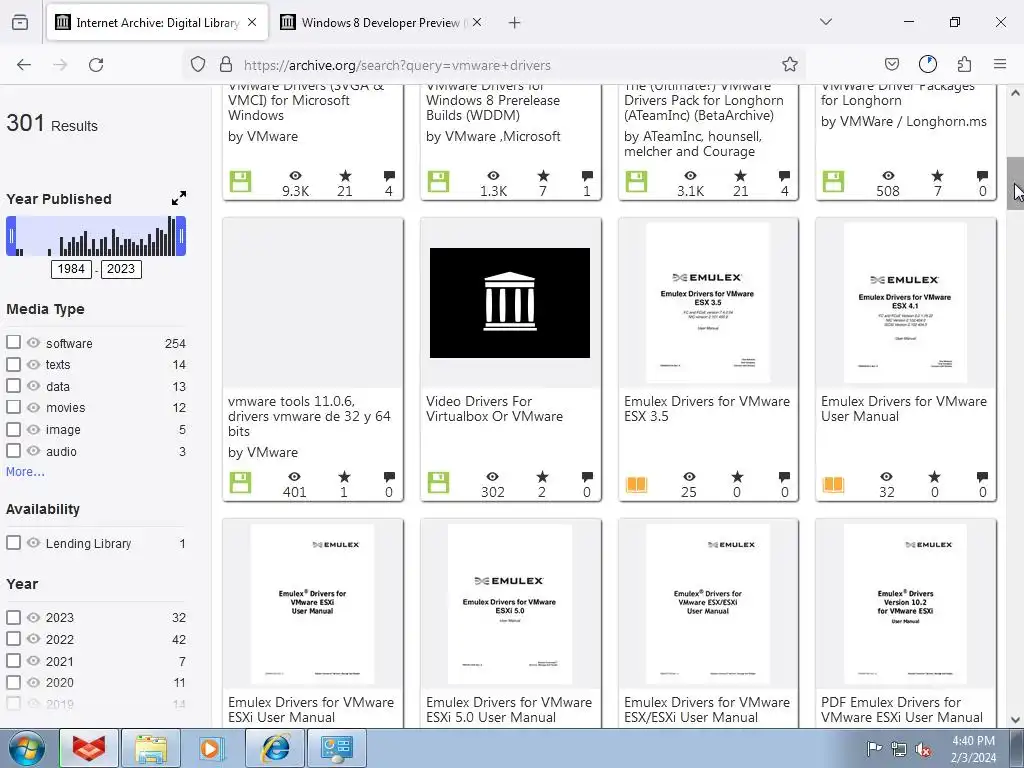Click the book icon on Emulex ESX 3.5 card
Viewport: 1024px width, 768px height.
tap(637, 484)
